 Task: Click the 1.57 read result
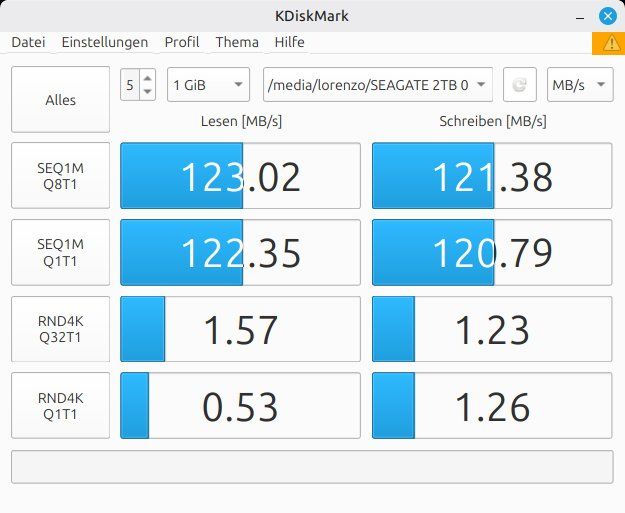(x=240, y=329)
